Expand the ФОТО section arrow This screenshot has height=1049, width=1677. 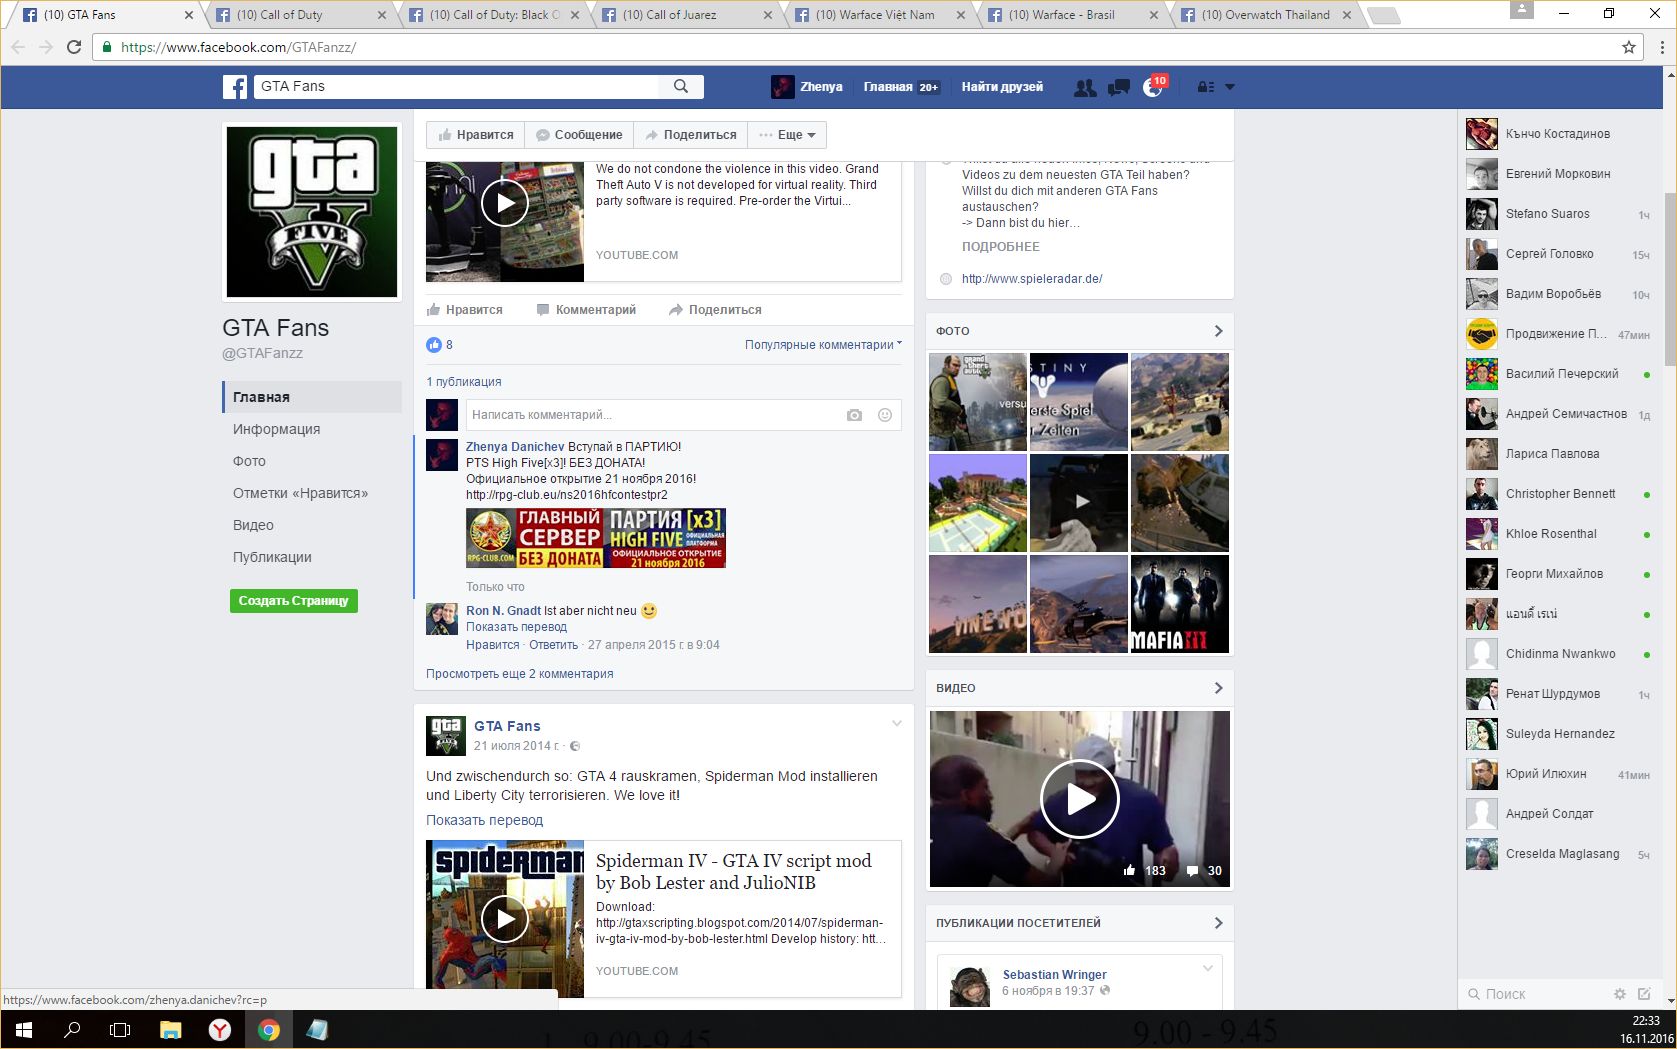(x=1218, y=331)
